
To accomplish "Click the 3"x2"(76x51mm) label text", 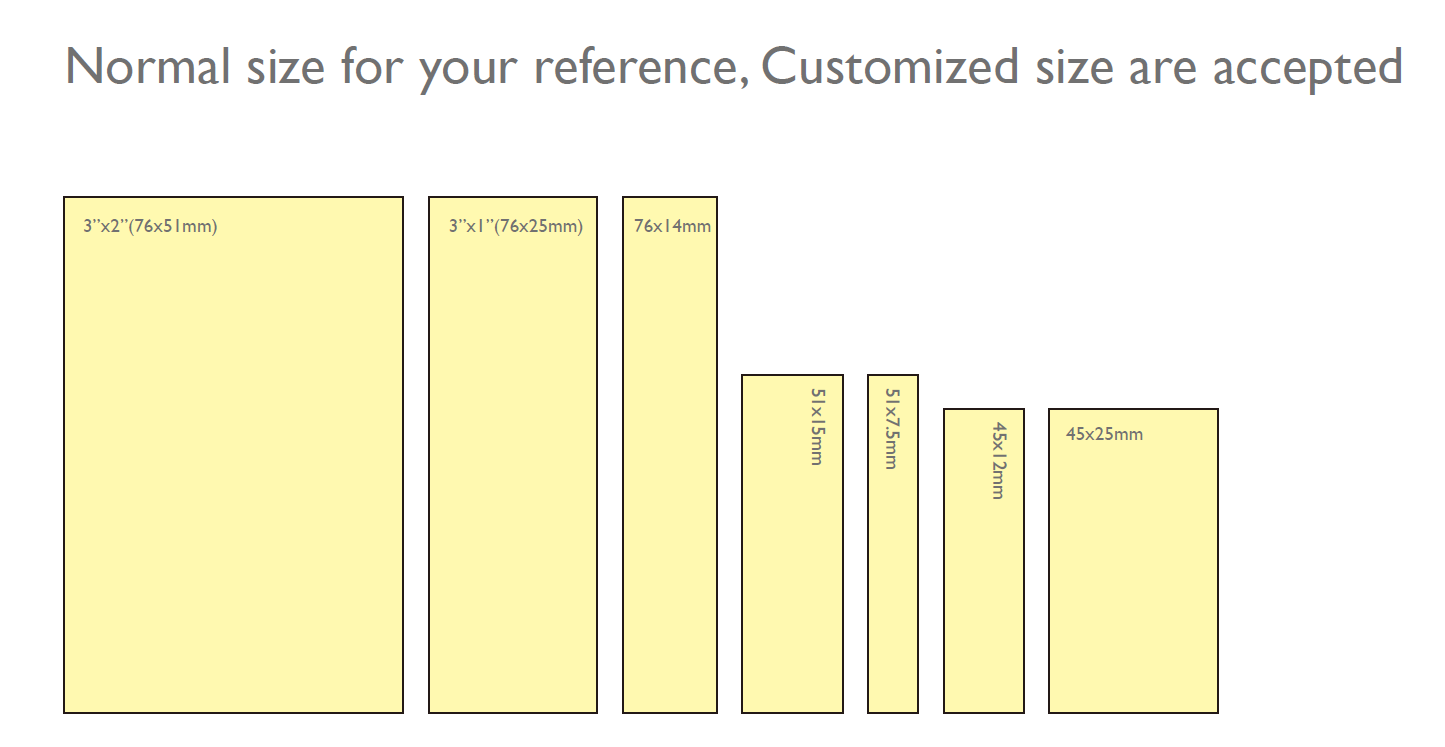I will [x=150, y=226].
